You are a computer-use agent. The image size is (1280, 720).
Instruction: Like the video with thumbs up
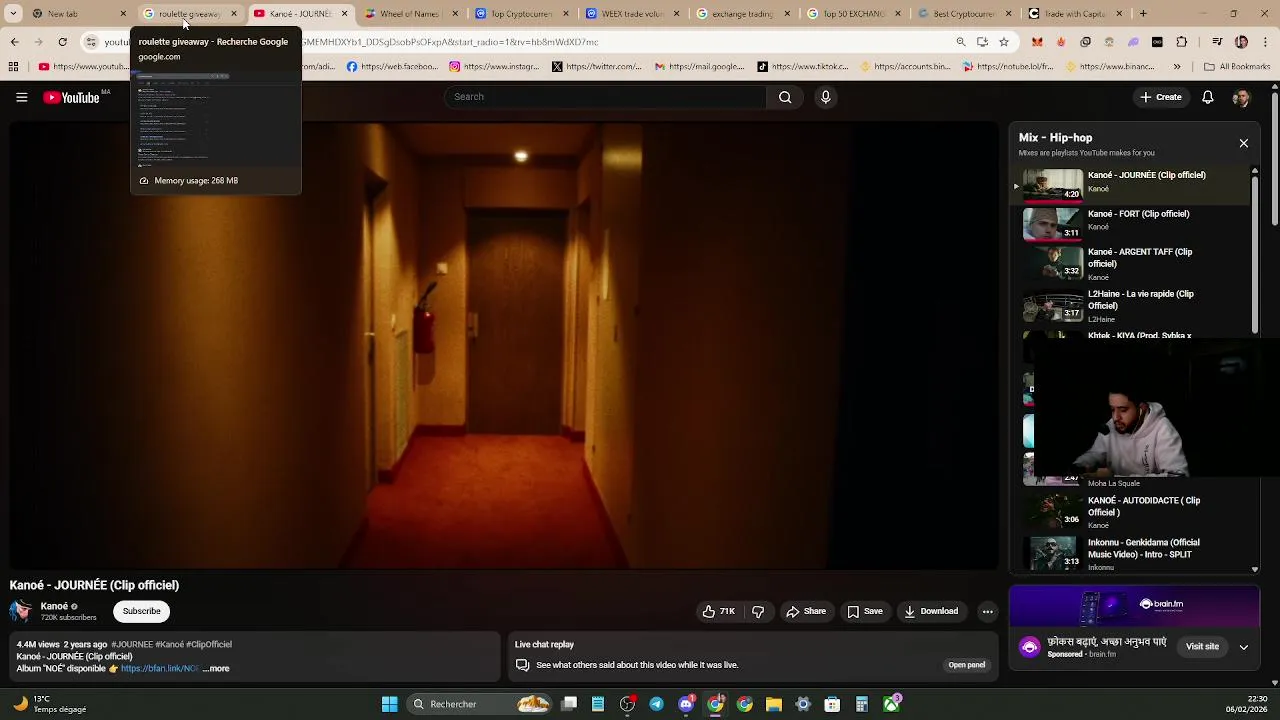pos(719,611)
